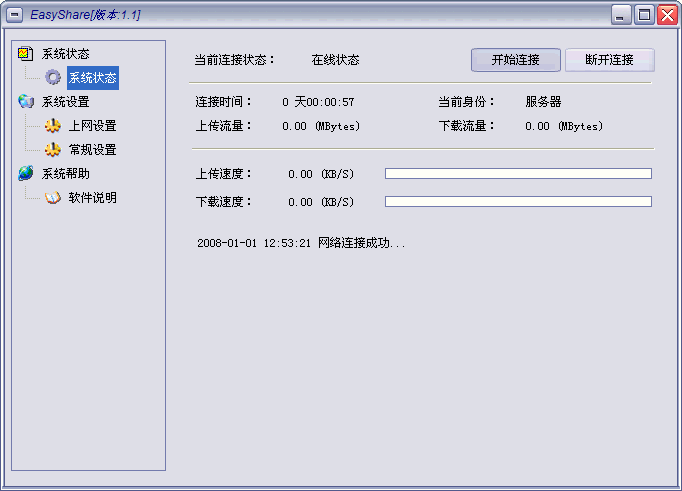This screenshot has height=491, width=682.
Task: Click the gear icon beside 系统状态 child
Action: tap(53, 77)
